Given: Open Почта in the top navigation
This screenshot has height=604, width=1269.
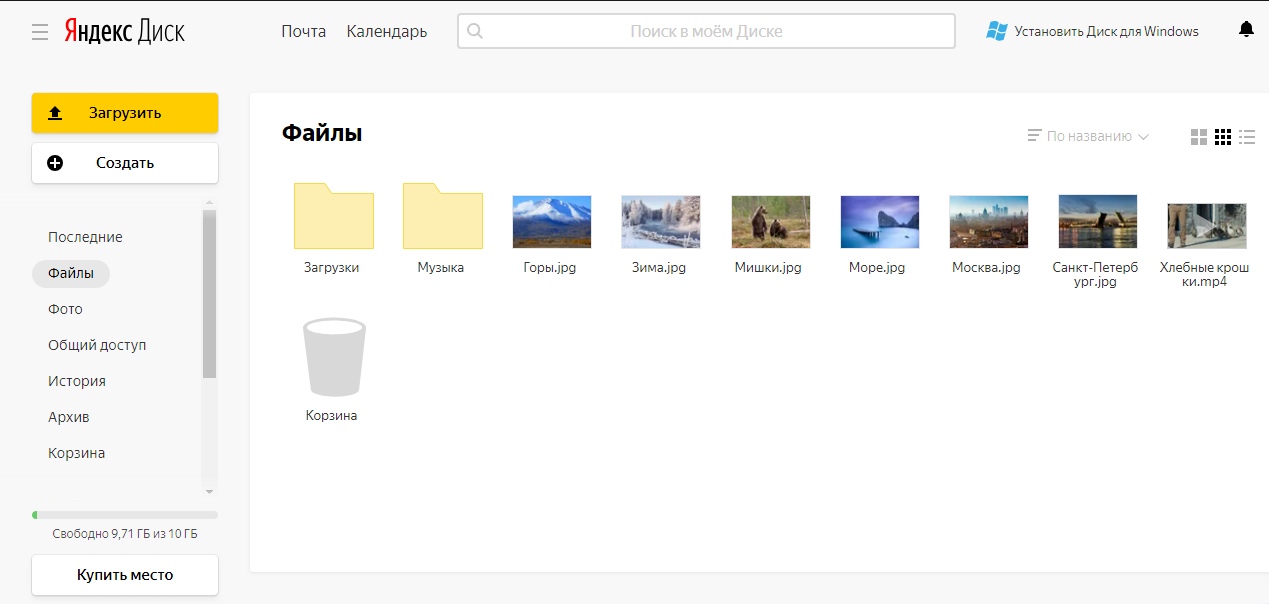Looking at the screenshot, I should coord(303,31).
